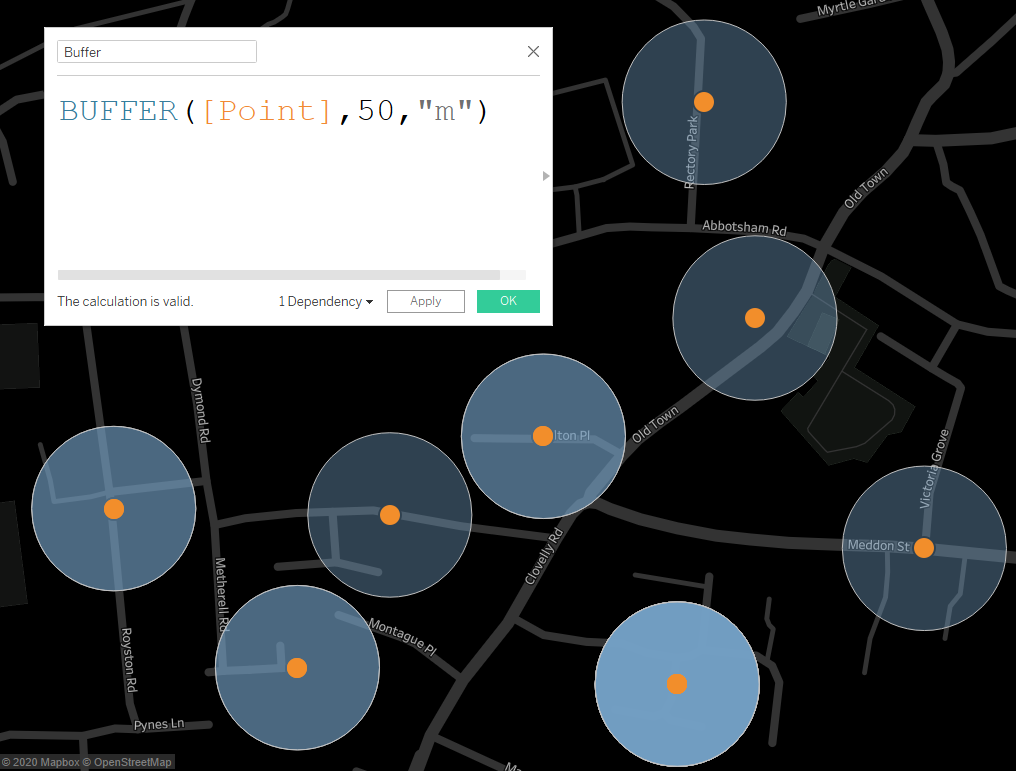This screenshot has width=1016, height=771.
Task: Click the "m" unit string in the formula
Action: click(445, 111)
